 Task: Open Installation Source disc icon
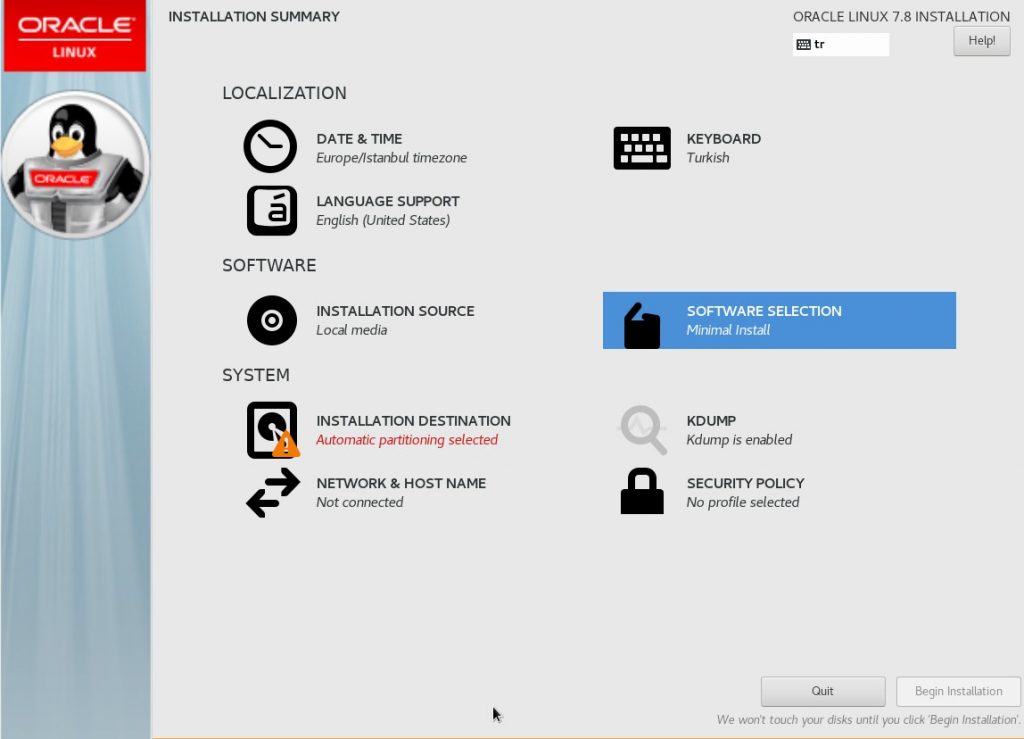[x=272, y=320]
